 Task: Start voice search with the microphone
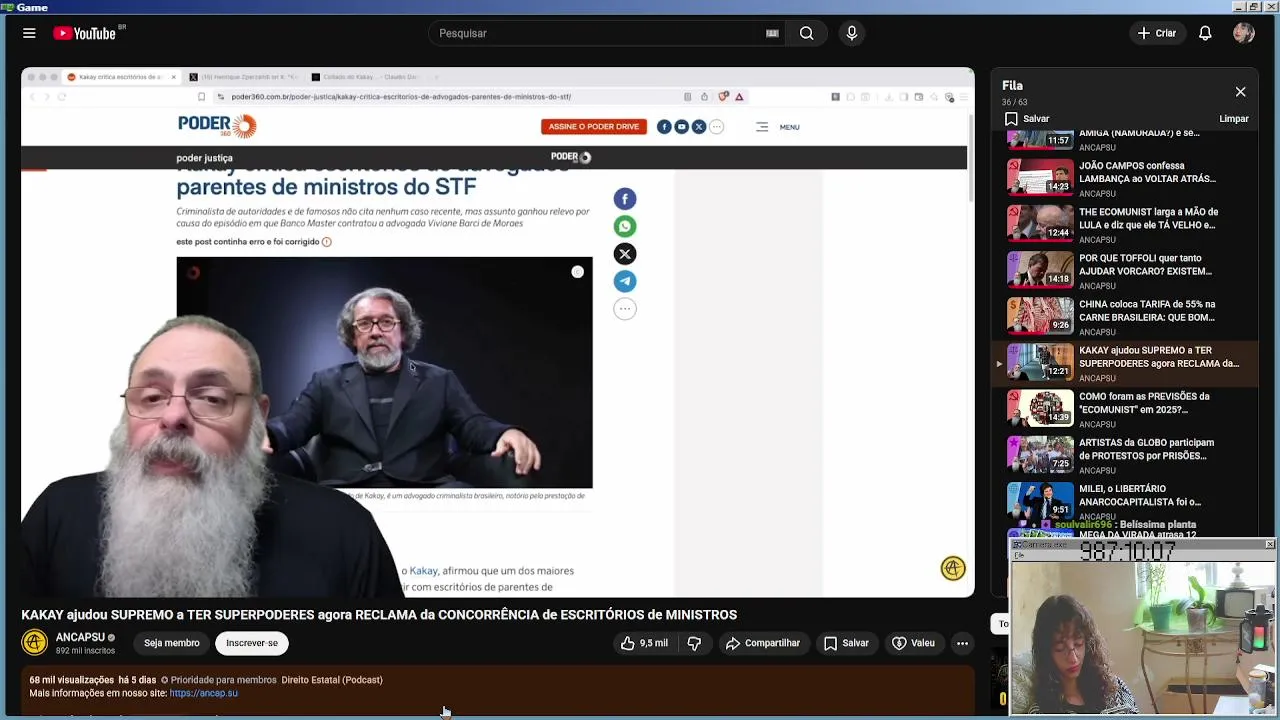tap(852, 33)
